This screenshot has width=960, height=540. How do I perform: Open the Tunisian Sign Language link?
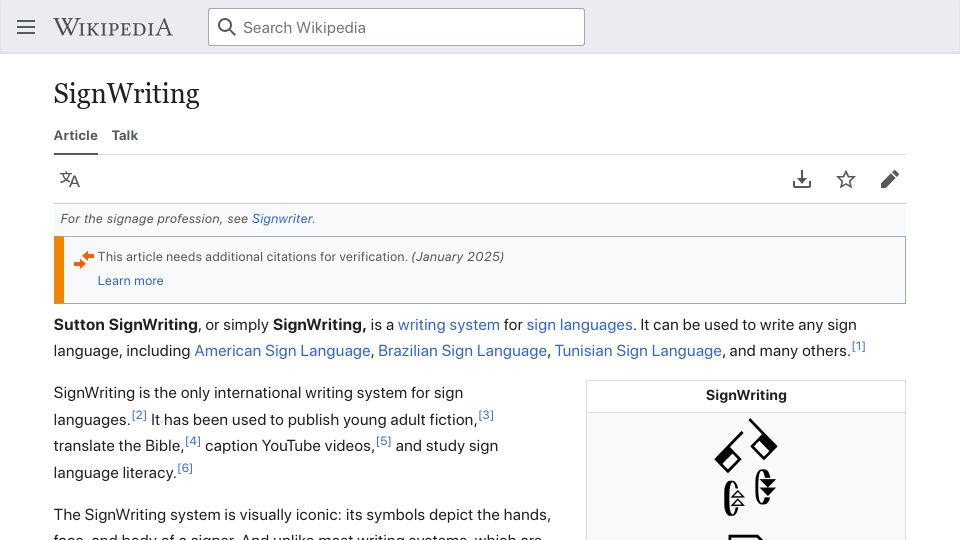[x=638, y=351]
